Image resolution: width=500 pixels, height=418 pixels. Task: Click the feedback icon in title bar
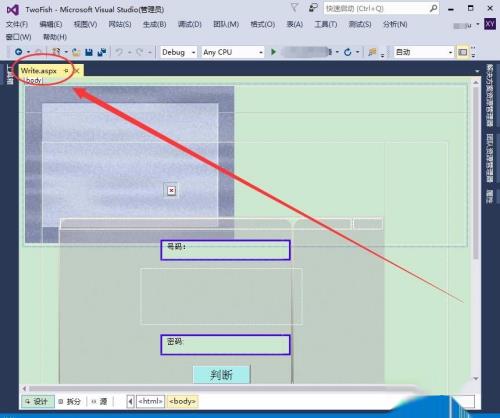(x=313, y=8)
